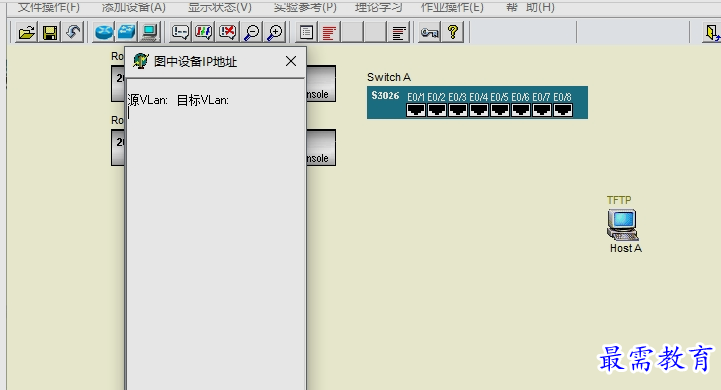The image size is (721, 390).
Task: Close the 图中设备IP地址 dialog
Action: pyautogui.click(x=291, y=61)
